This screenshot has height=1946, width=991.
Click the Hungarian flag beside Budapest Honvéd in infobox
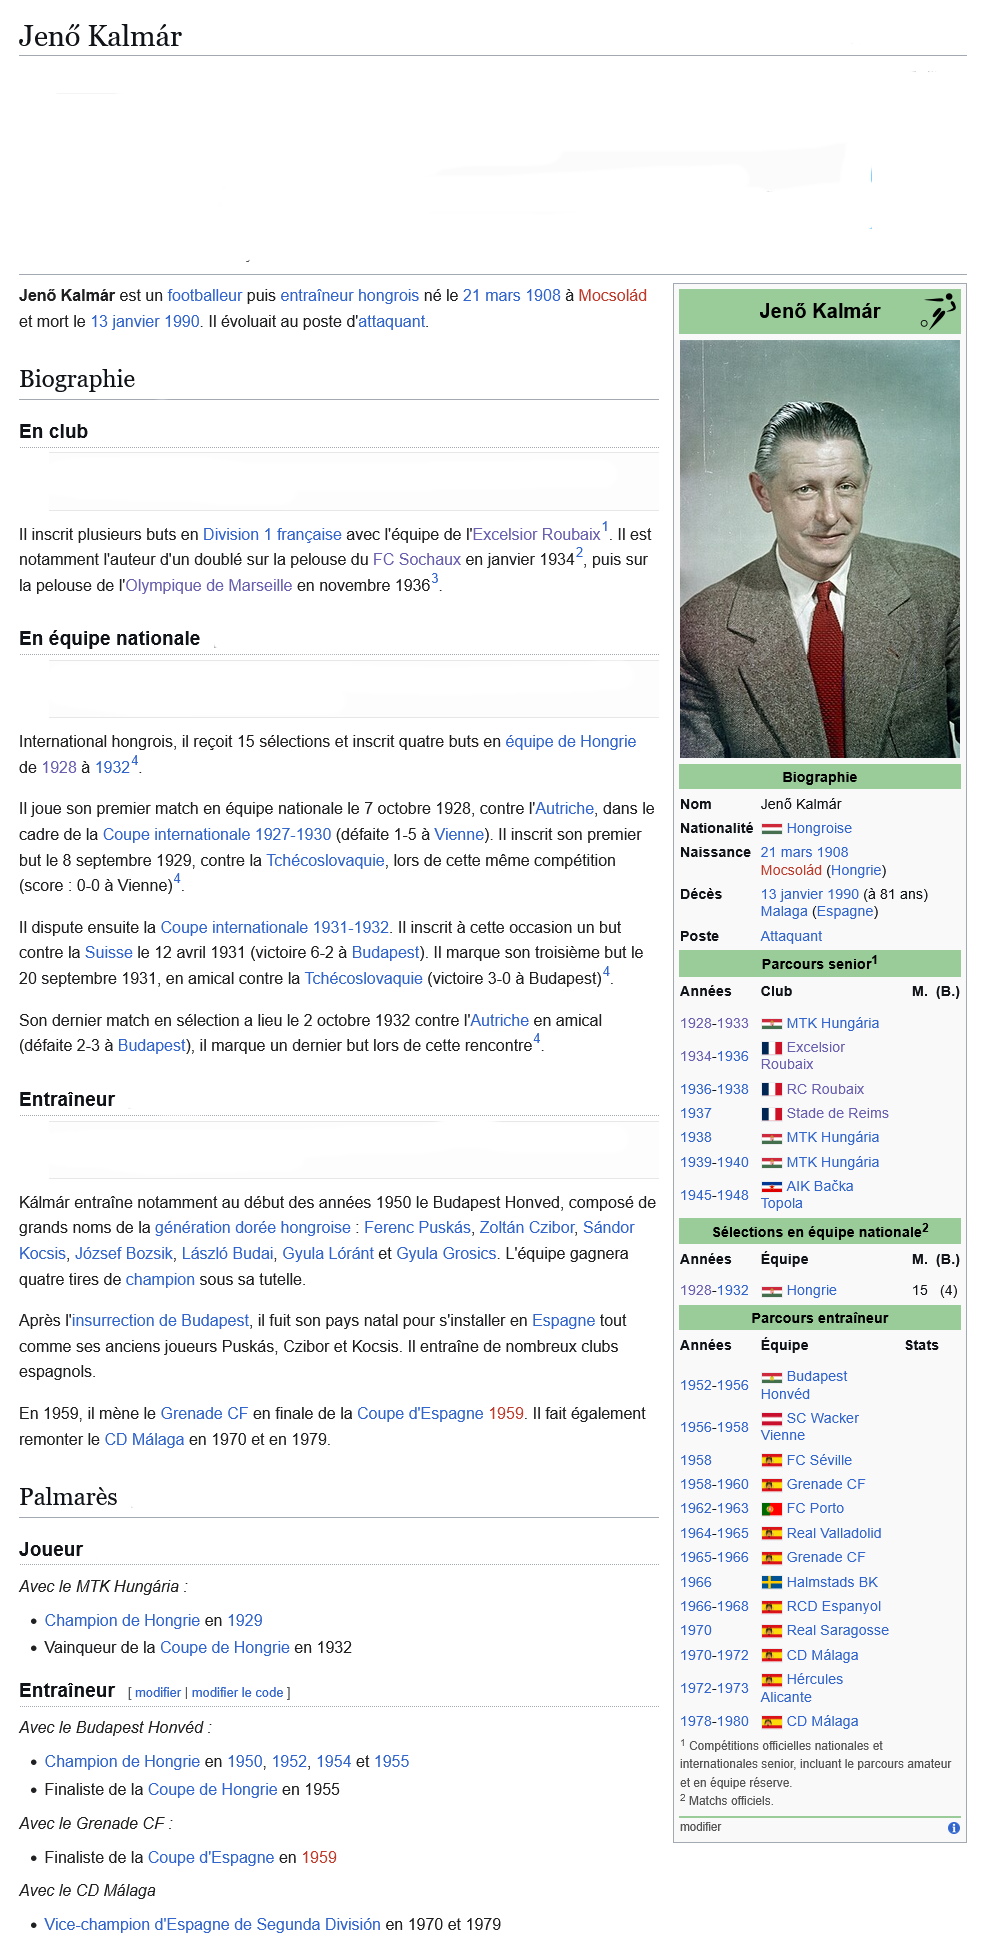point(771,1376)
